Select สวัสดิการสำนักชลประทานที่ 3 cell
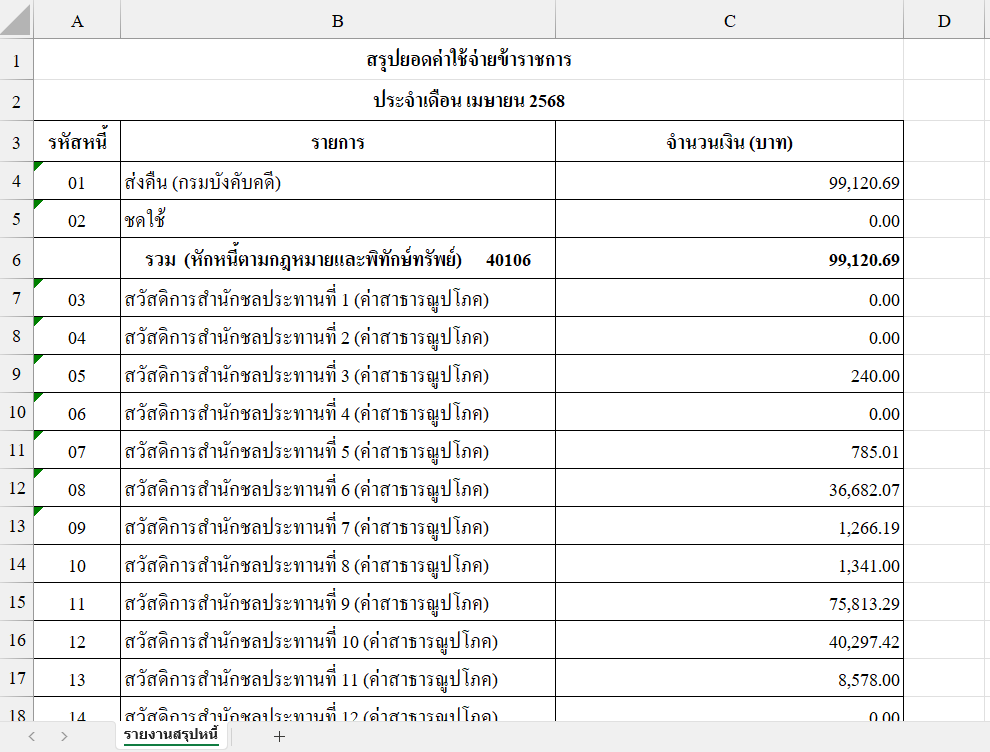990x752 pixels. click(338, 374)
